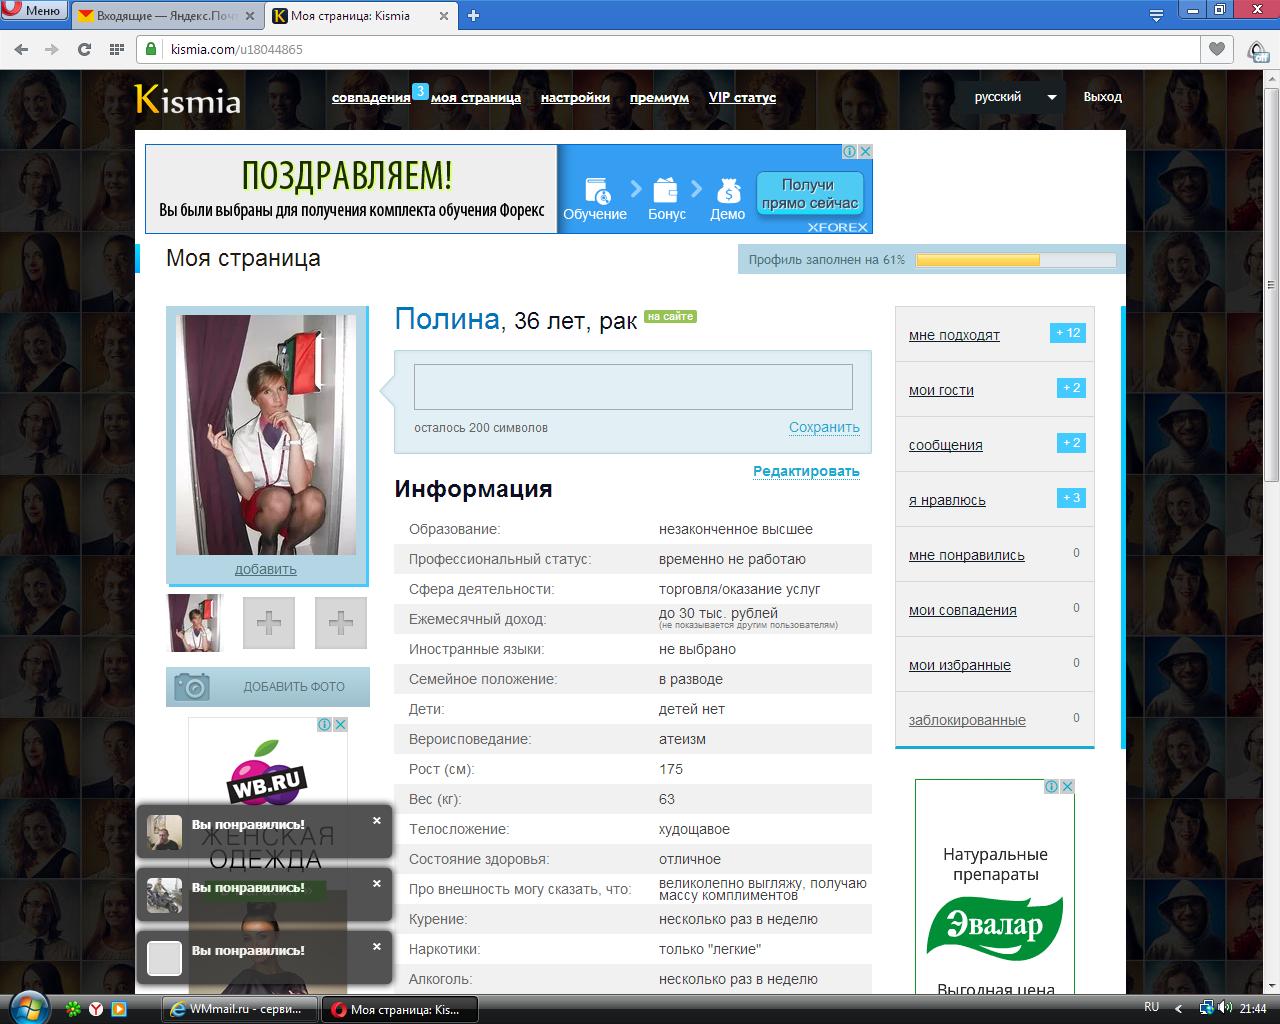Open настройки in the top navigation
The width and height of the screenshot is (1280, 1024).
[x=575, y=98]
